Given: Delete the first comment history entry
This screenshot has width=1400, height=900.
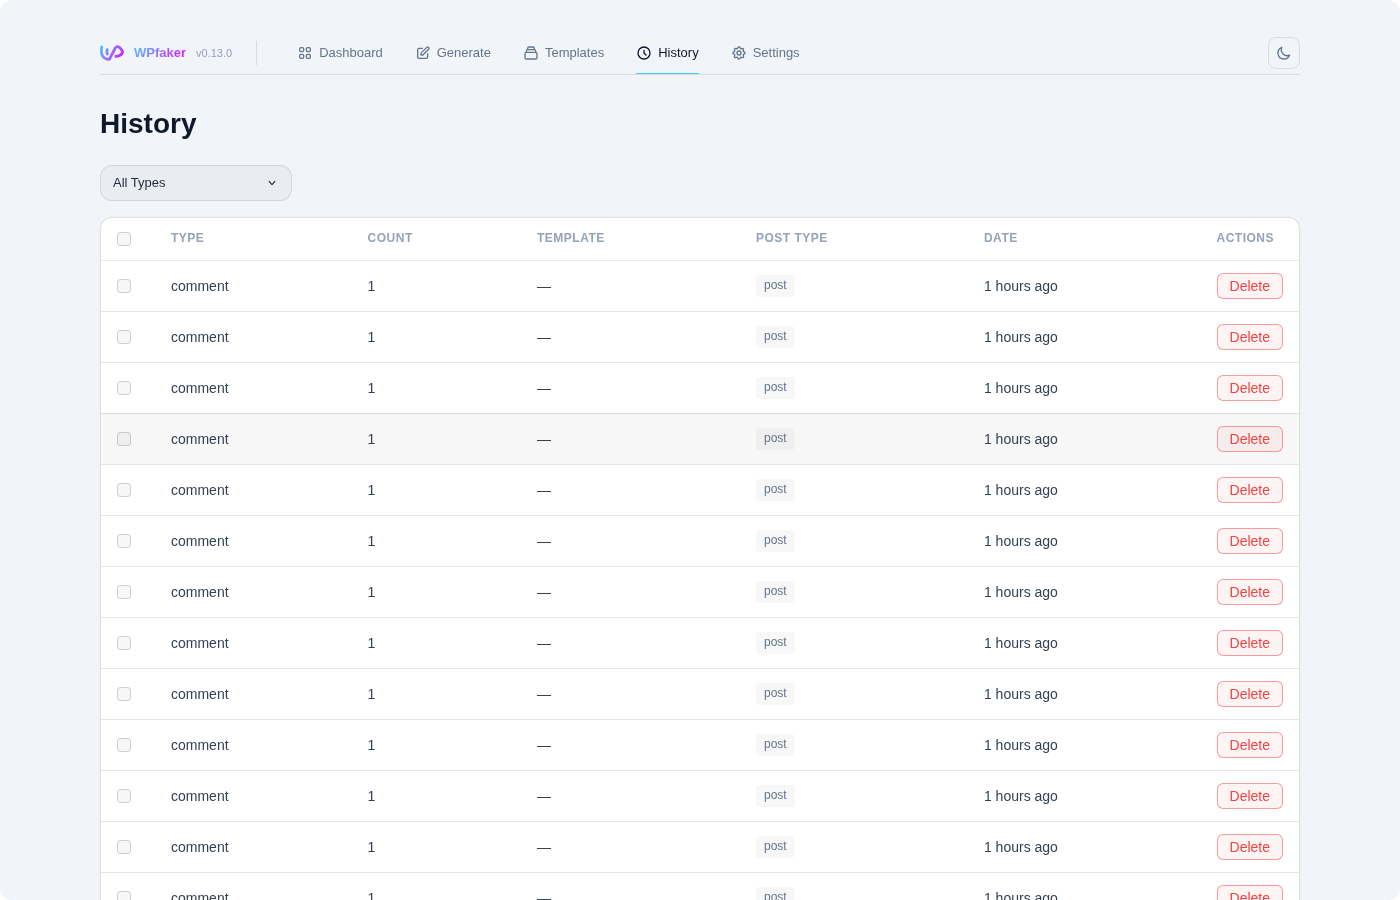Looking at the screenshot, I should 1249,286.
